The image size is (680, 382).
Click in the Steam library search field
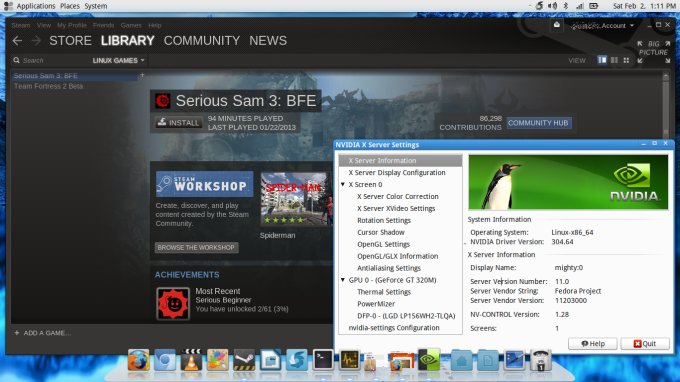click(x=50, y=60)
